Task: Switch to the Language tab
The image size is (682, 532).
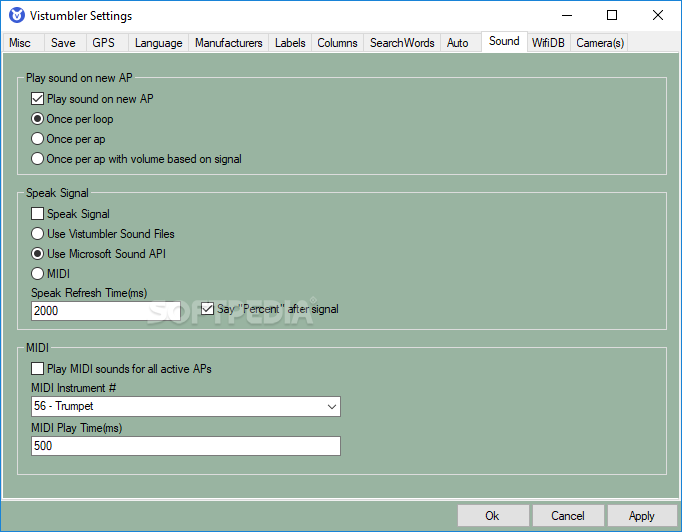Action: coord(158,43)
